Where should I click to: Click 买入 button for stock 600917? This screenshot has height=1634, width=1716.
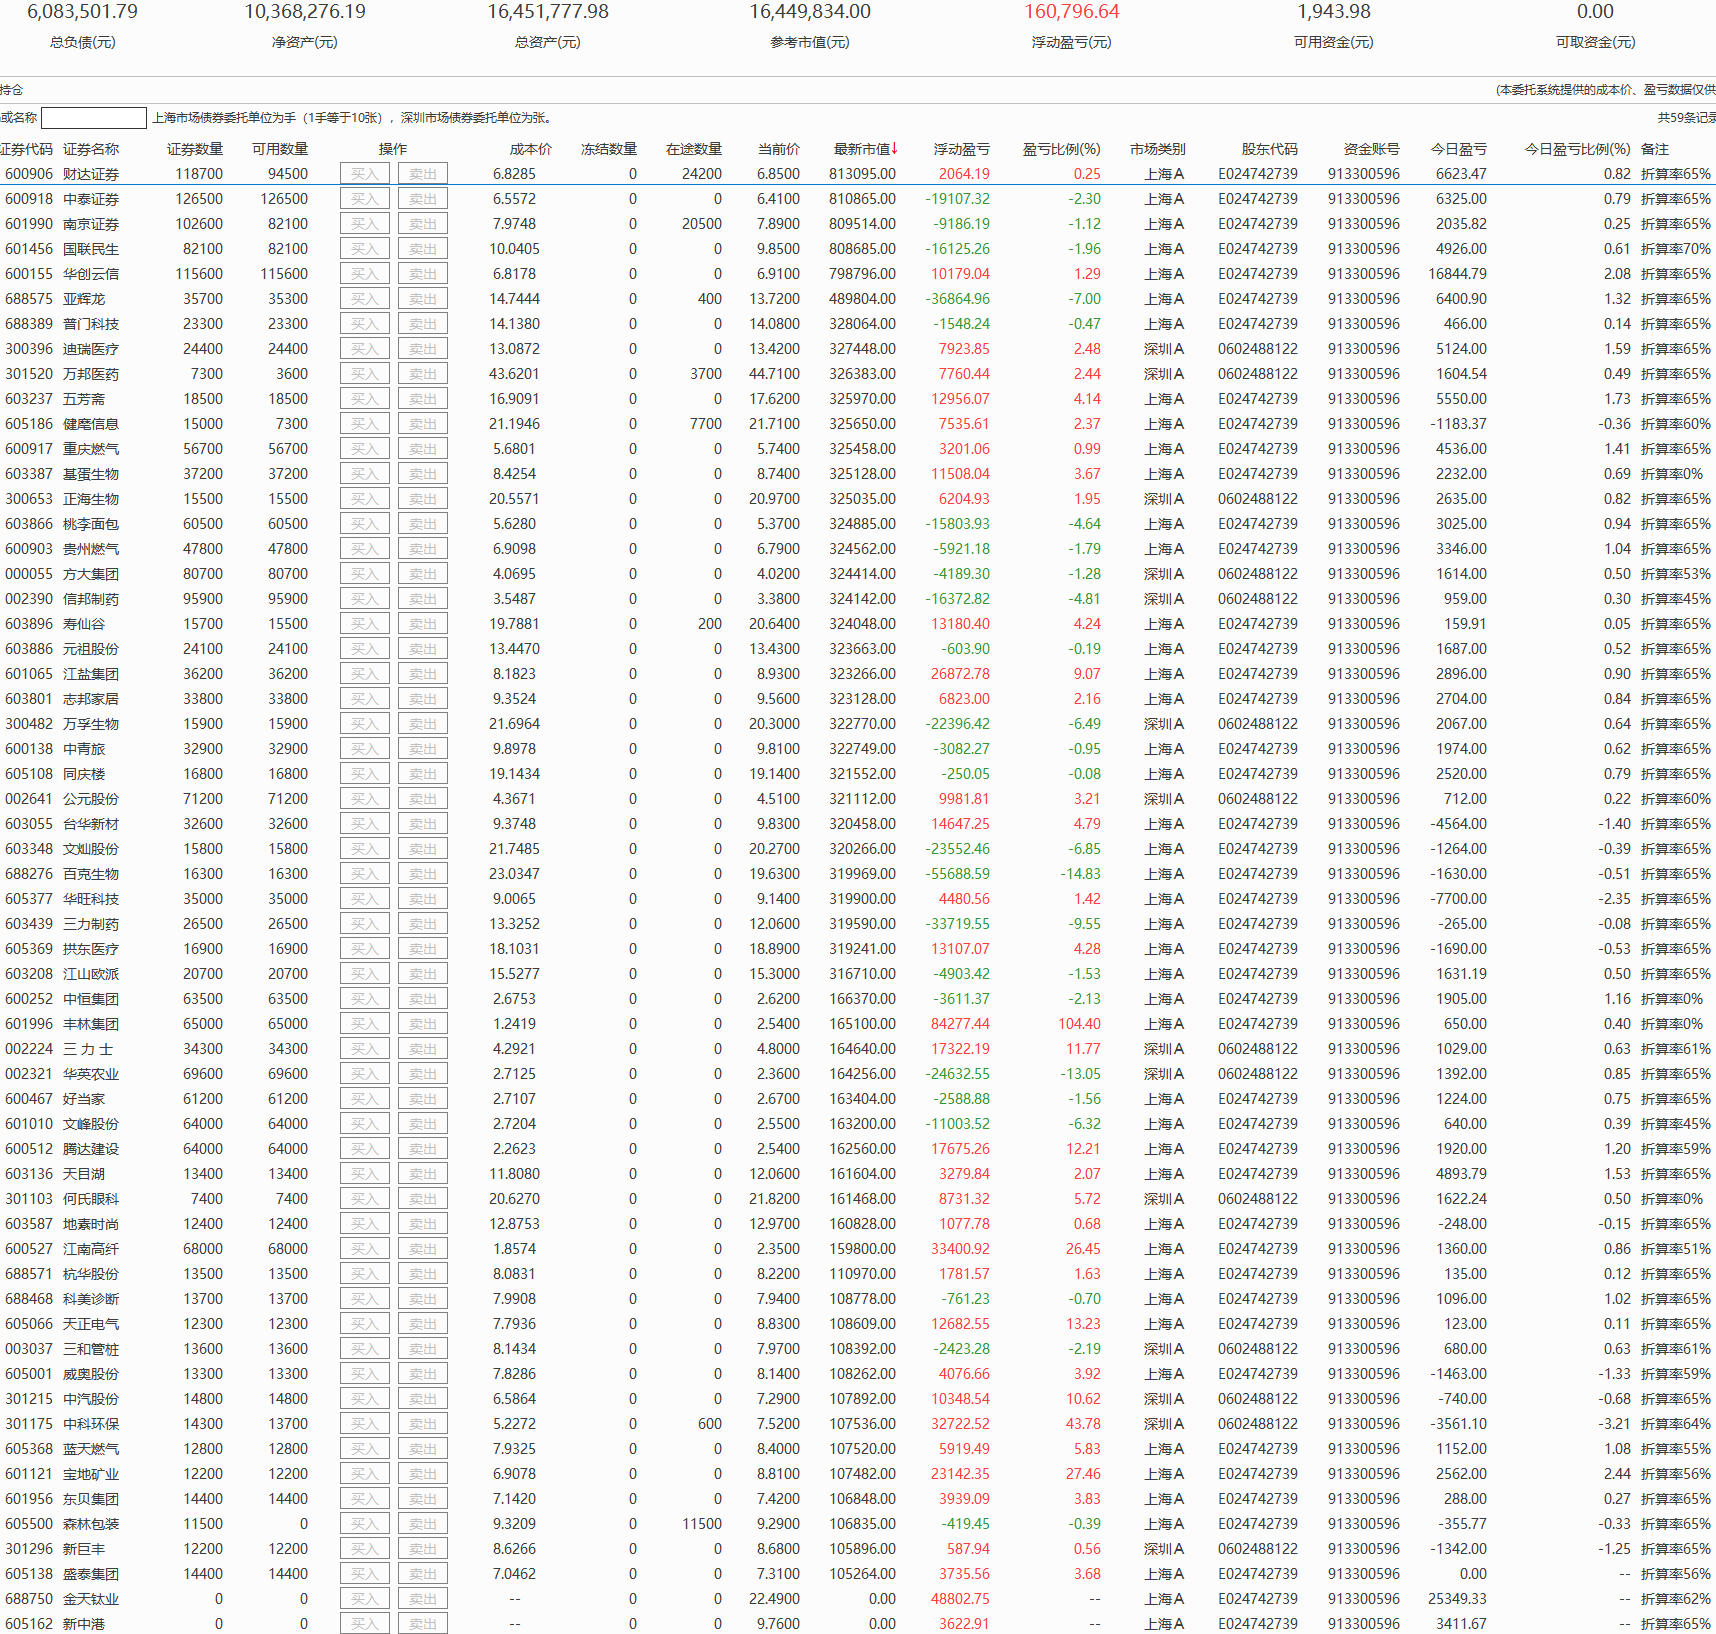tap(365, 449)
